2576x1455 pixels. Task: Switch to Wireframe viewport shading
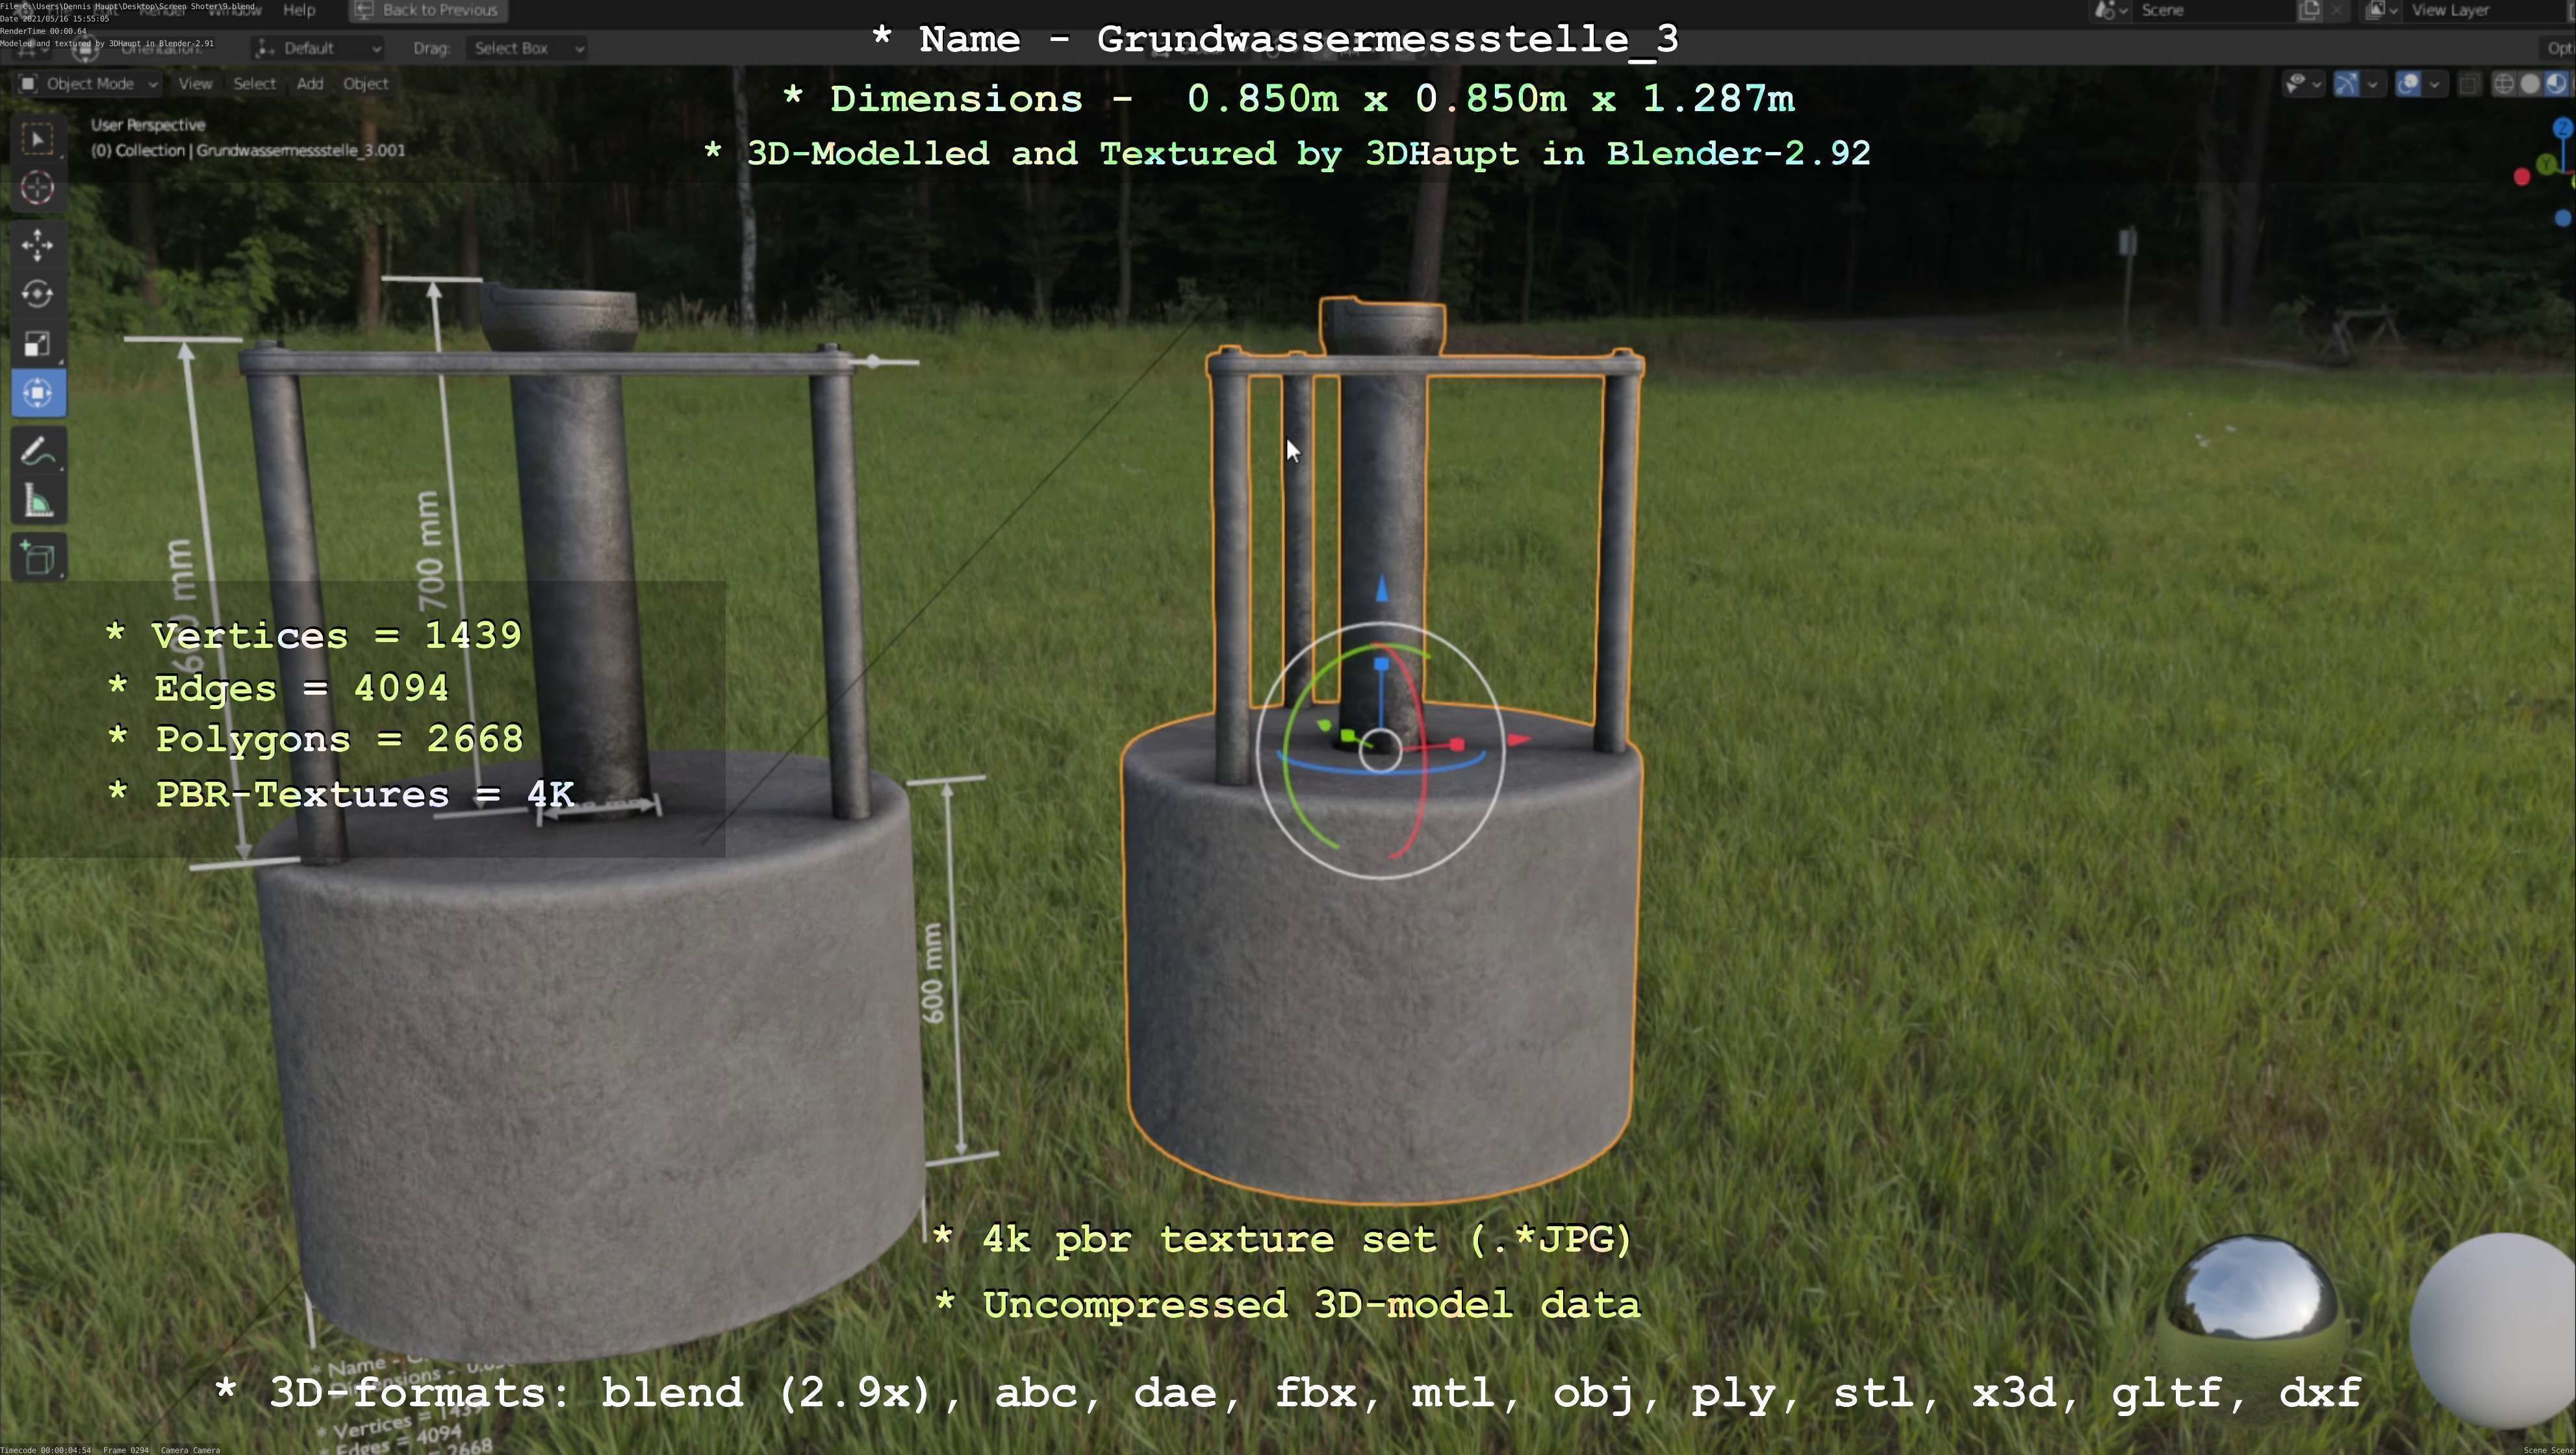click(2504, 84)
